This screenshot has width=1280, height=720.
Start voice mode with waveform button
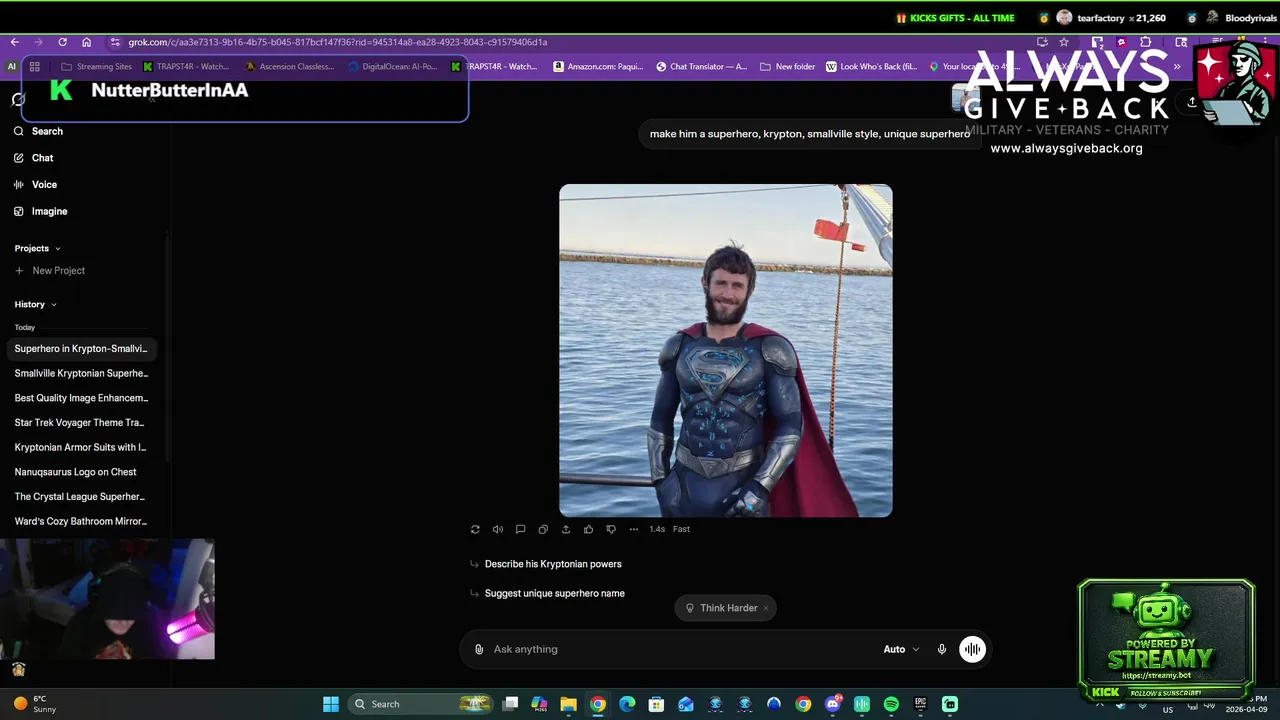(973, 649)
